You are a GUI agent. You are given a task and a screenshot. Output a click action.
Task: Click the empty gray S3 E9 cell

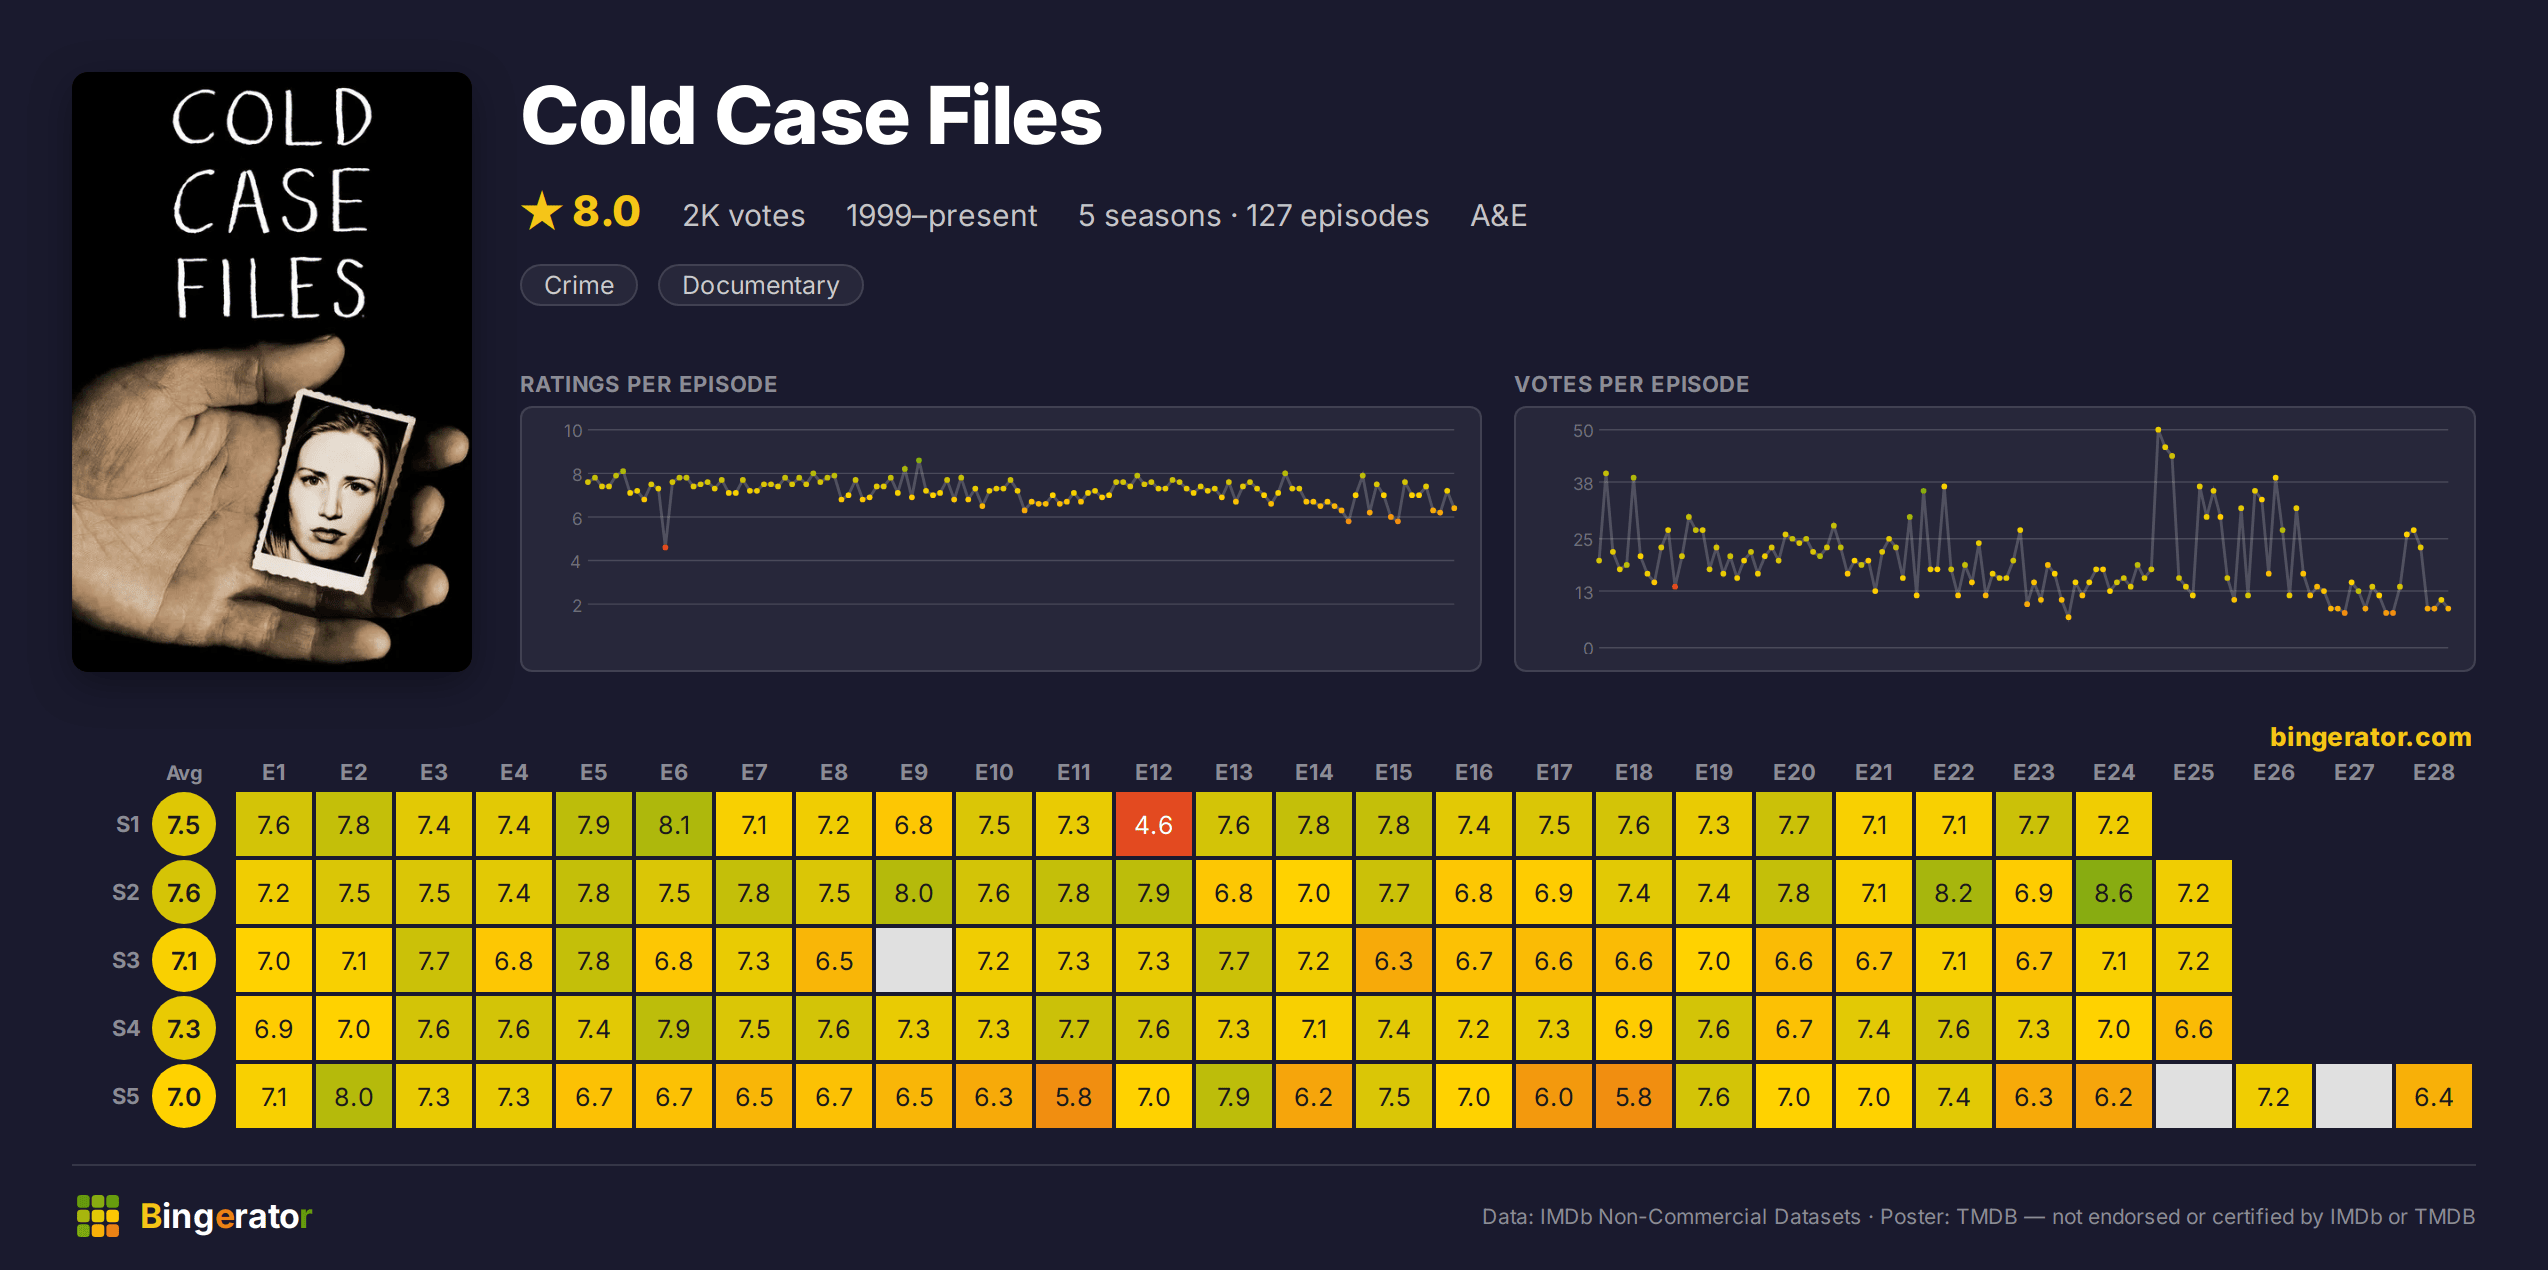[x=914, y=961]
